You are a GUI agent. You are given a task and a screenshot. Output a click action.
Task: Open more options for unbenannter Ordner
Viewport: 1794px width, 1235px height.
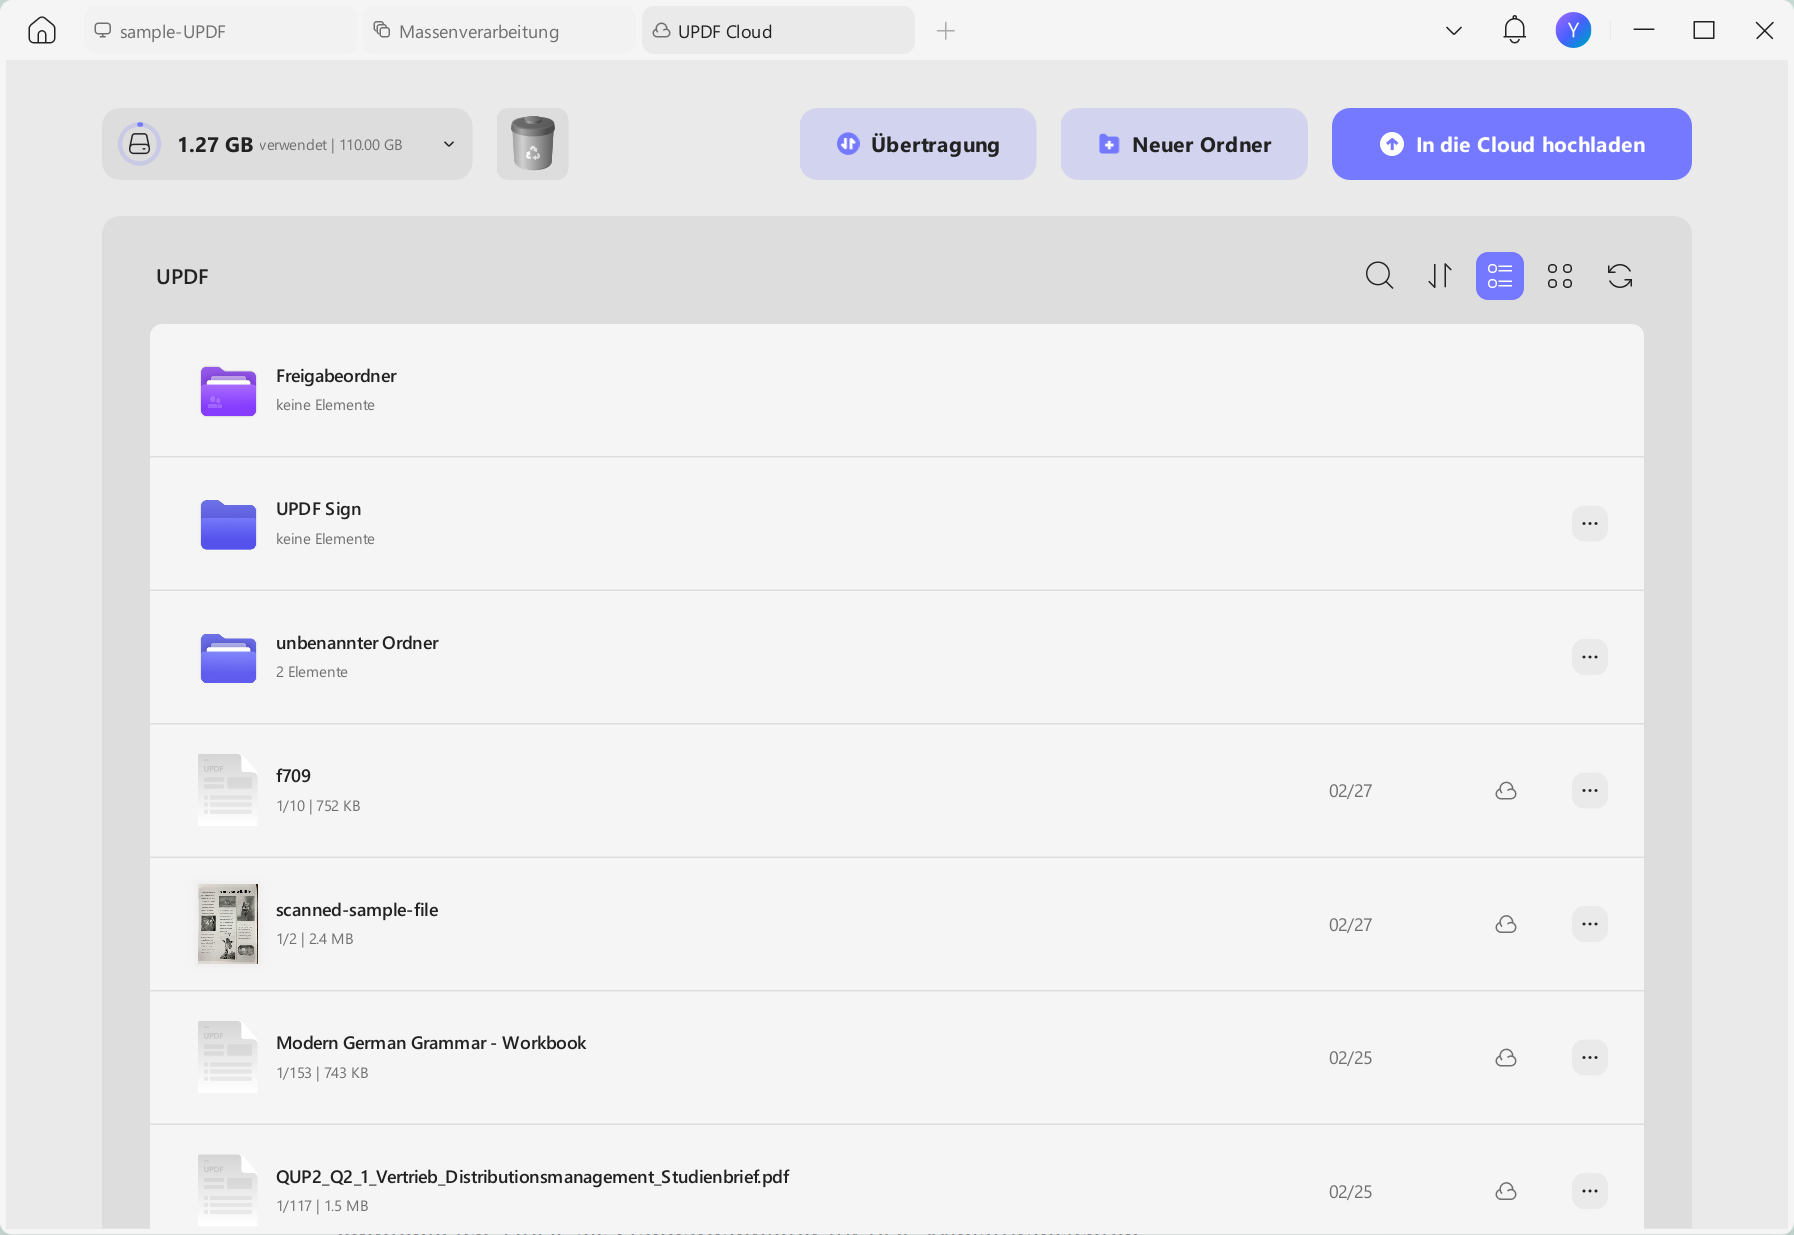point(1590,657)
